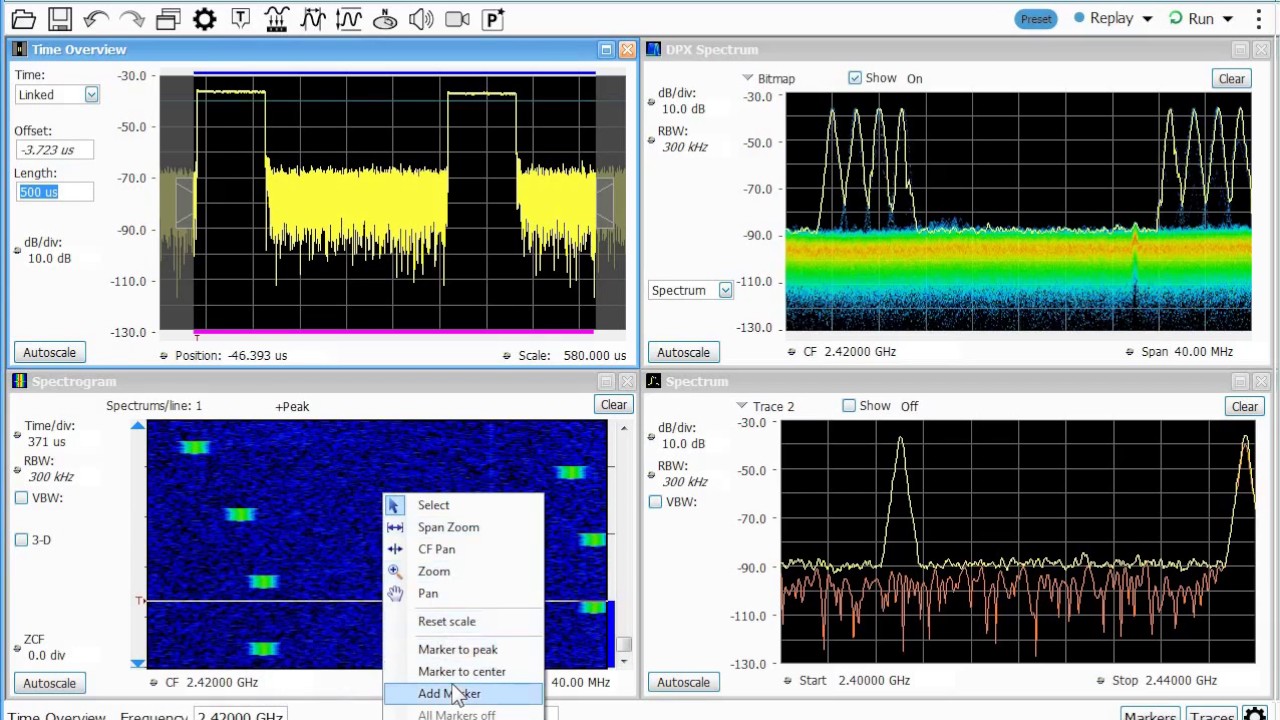Image resolution: width=1280 pixels, height=720 pixels.
Task: Choose Marker to center
Action: point(462,671)
